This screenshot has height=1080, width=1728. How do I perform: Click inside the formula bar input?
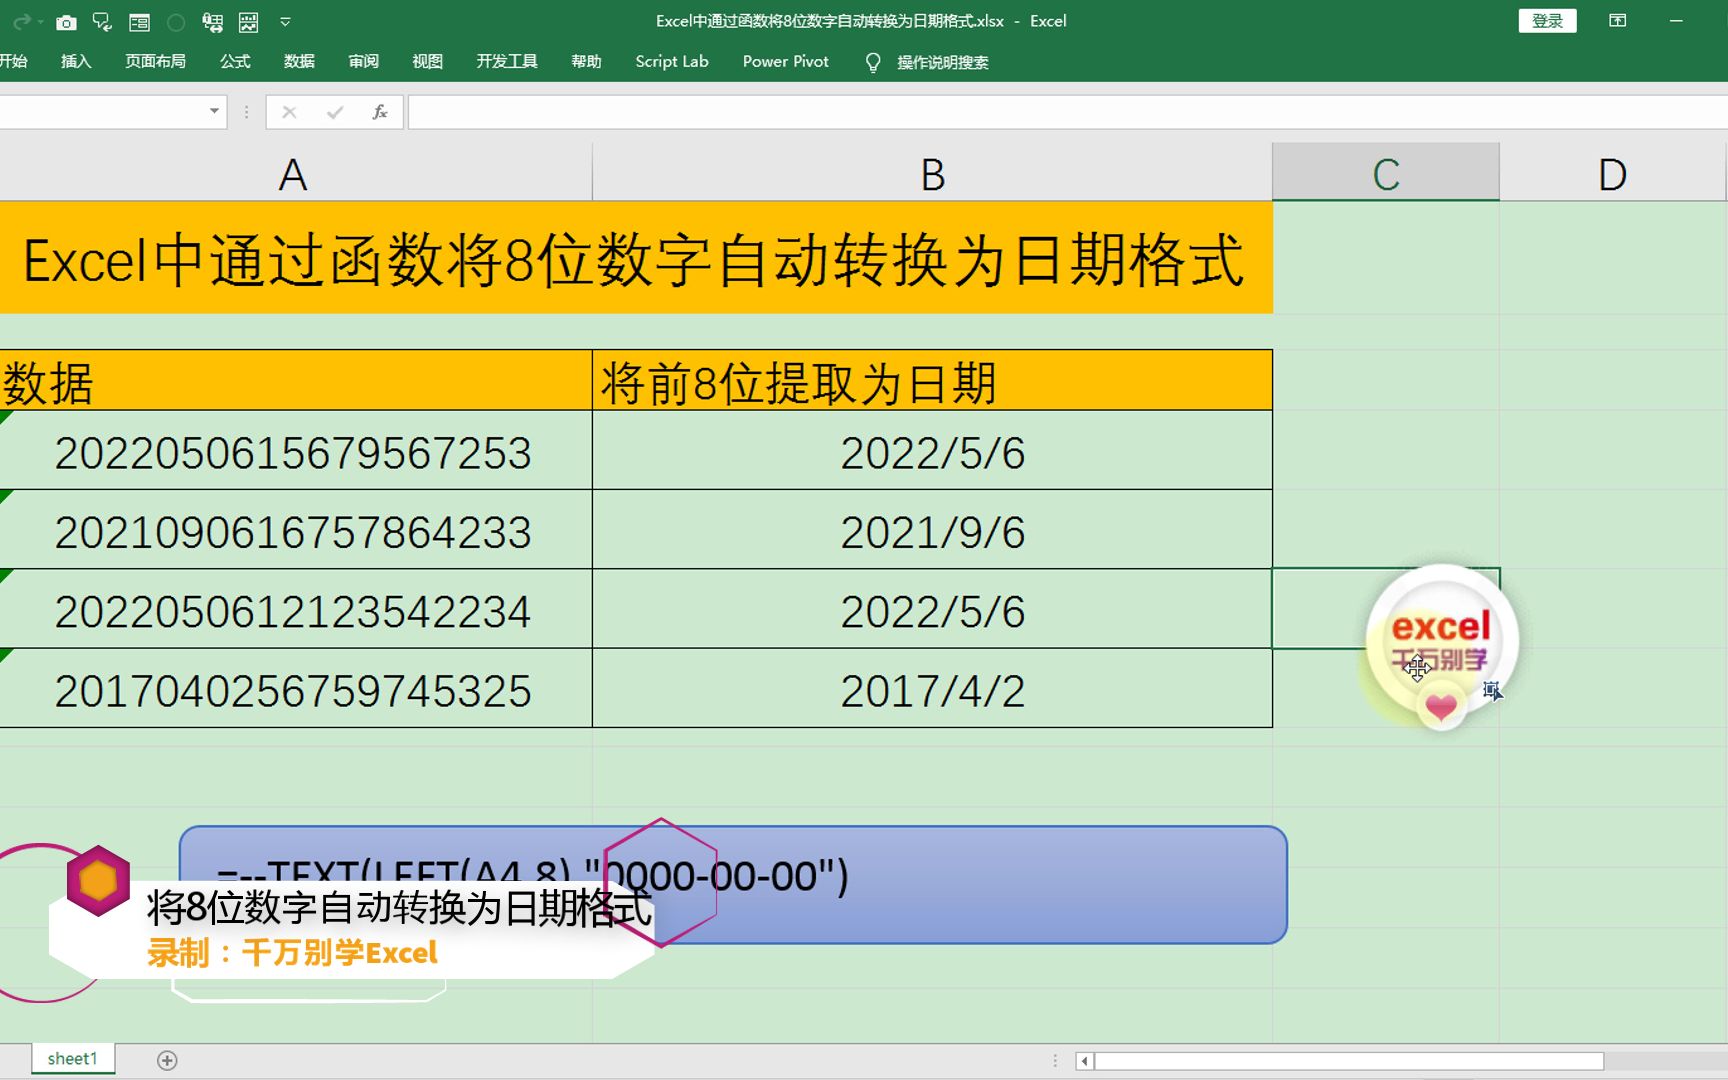click(1067, 112)
